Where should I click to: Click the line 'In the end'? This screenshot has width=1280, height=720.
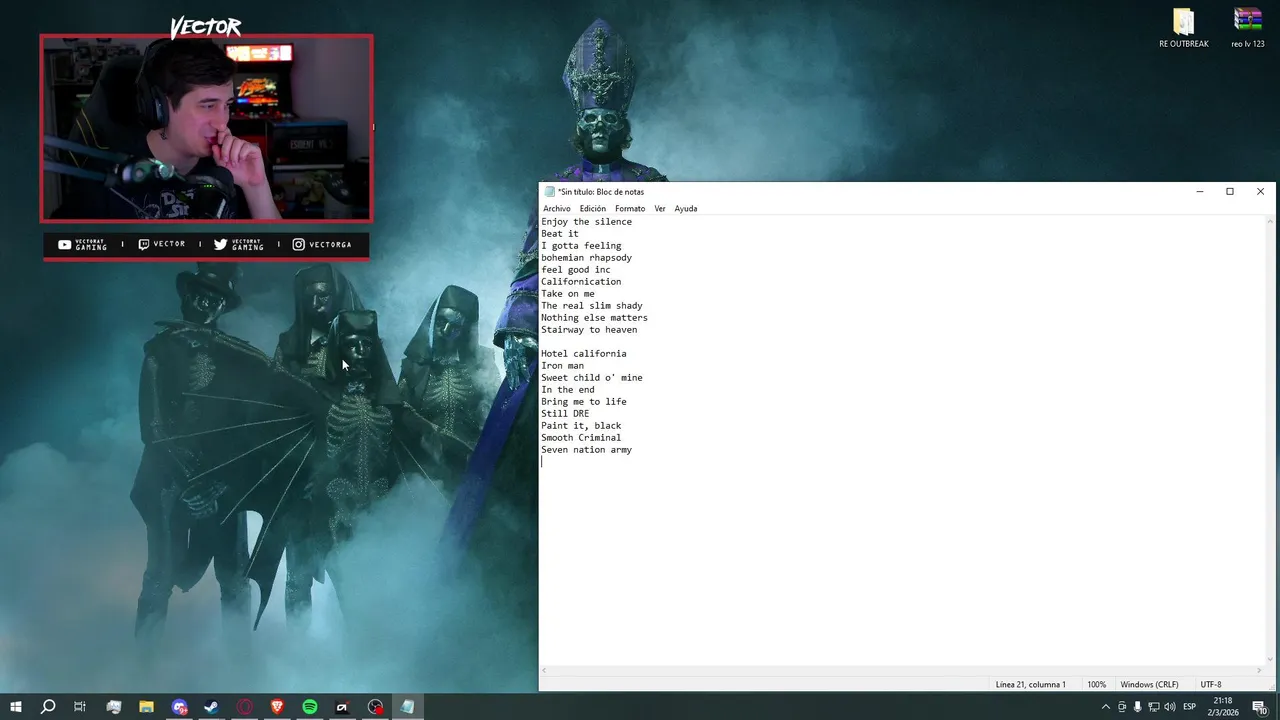point(567,390)
